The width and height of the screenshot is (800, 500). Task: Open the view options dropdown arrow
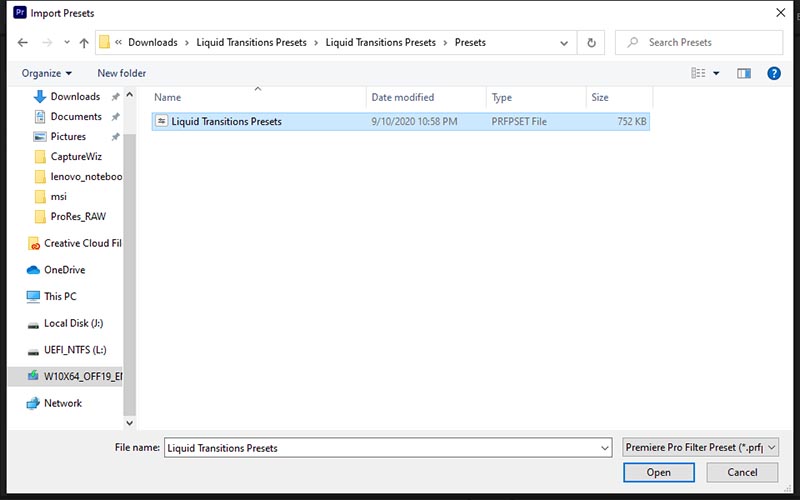click(716, 73)
